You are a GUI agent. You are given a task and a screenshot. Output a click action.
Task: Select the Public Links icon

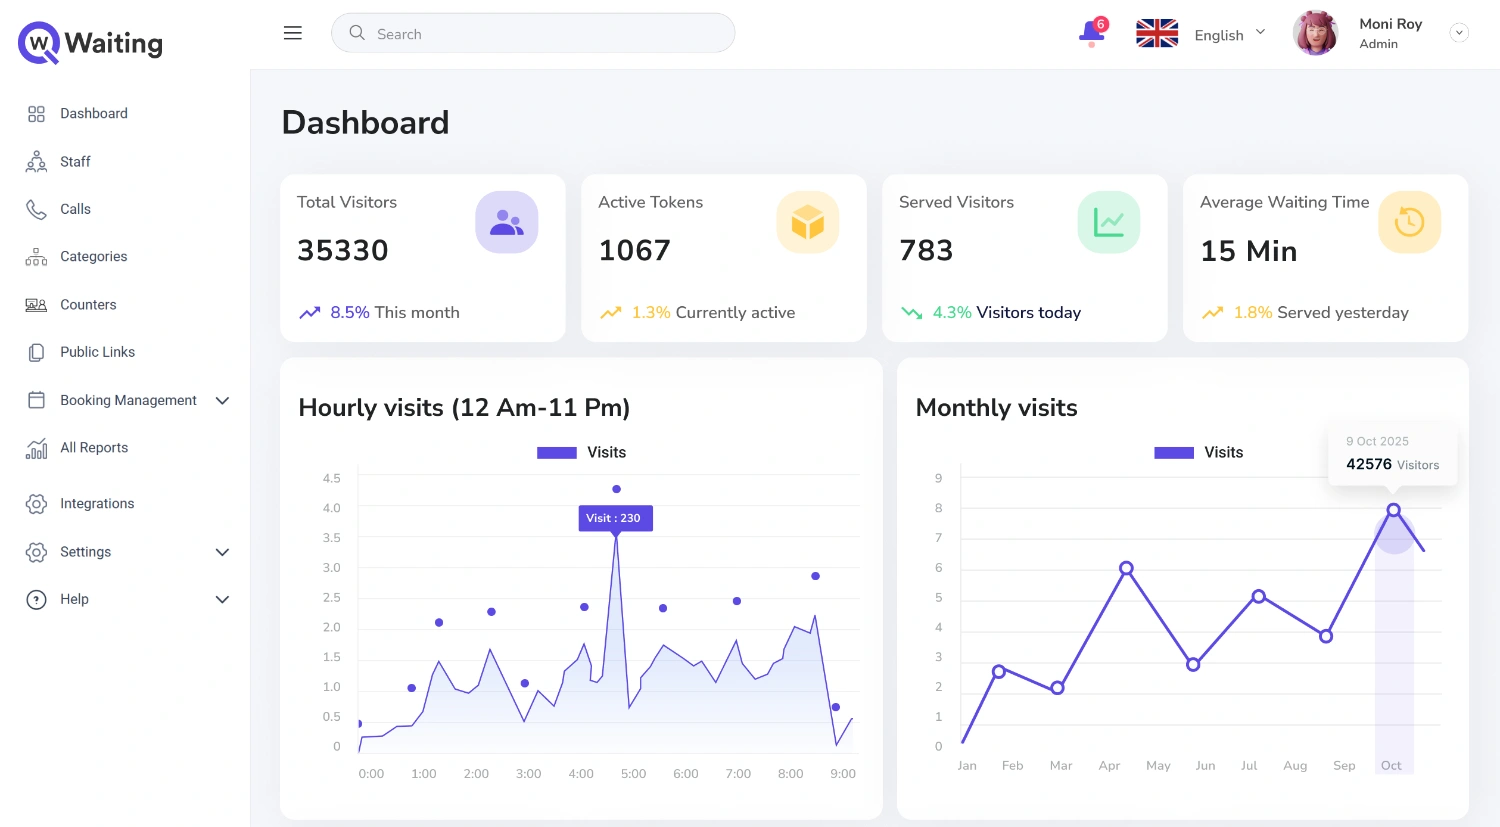35,351
